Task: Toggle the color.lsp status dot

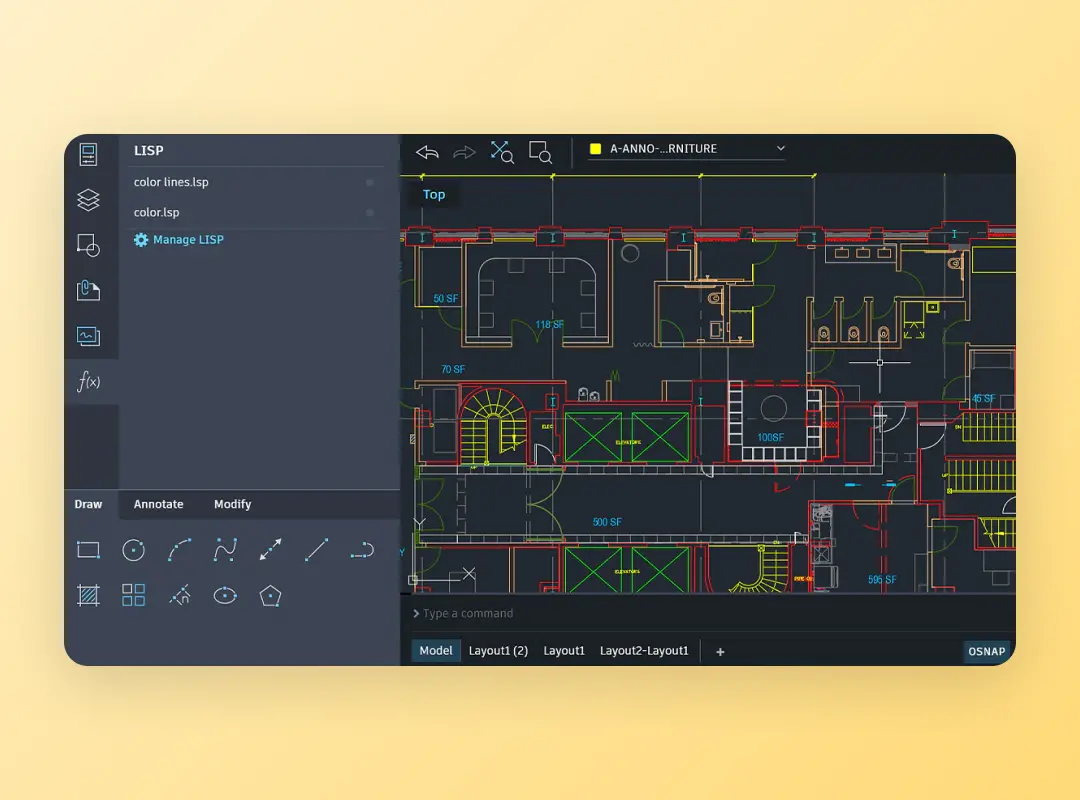Action: (370, 213)
